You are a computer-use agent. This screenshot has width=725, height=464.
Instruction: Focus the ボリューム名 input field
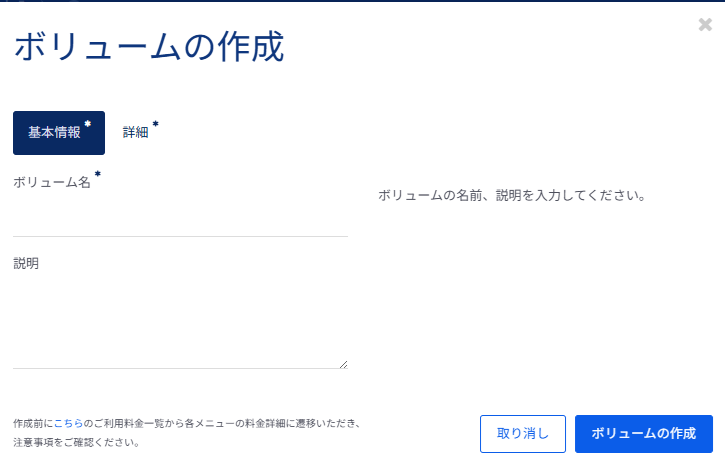180,219
